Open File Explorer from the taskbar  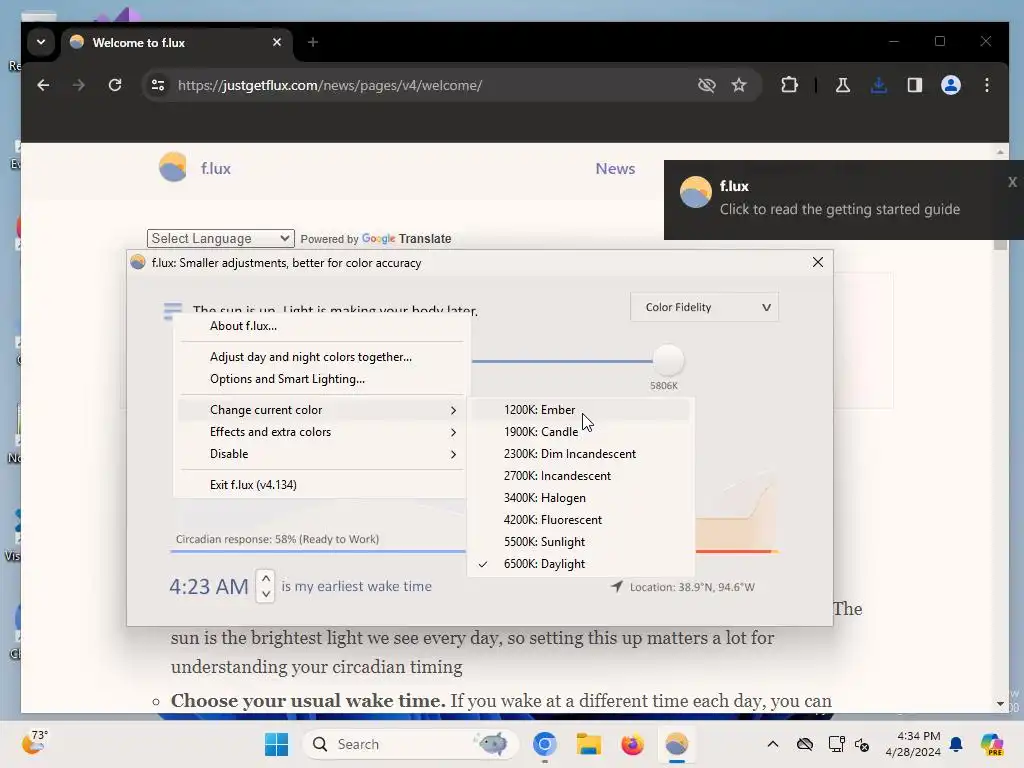(588, 744)
